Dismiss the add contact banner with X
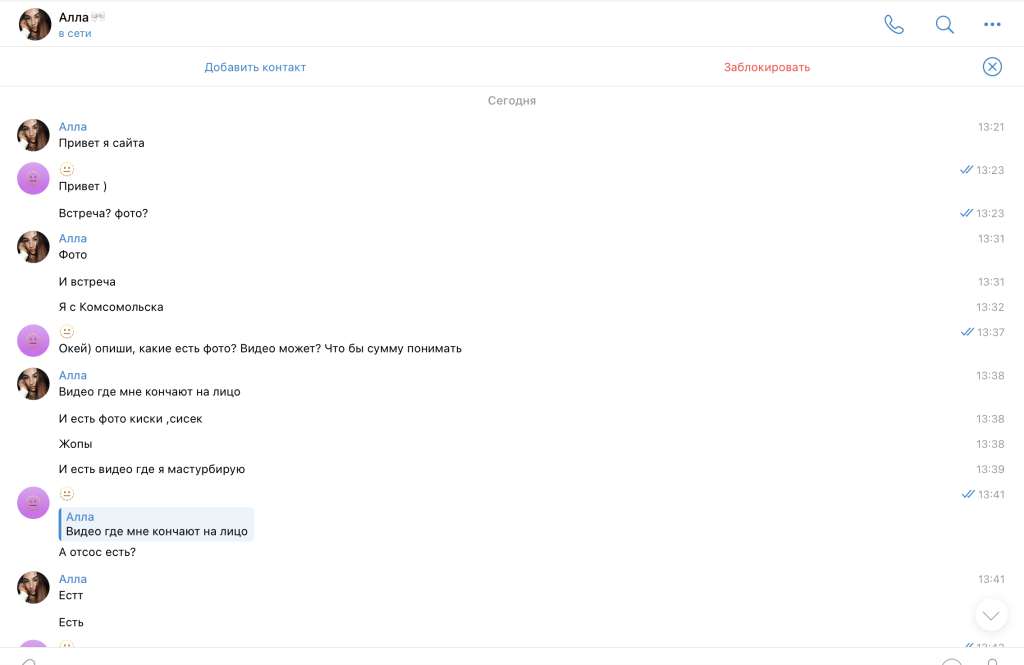The height and width of the screenshot is (665, 1024). pyautogui.click(x=992, y=67)
